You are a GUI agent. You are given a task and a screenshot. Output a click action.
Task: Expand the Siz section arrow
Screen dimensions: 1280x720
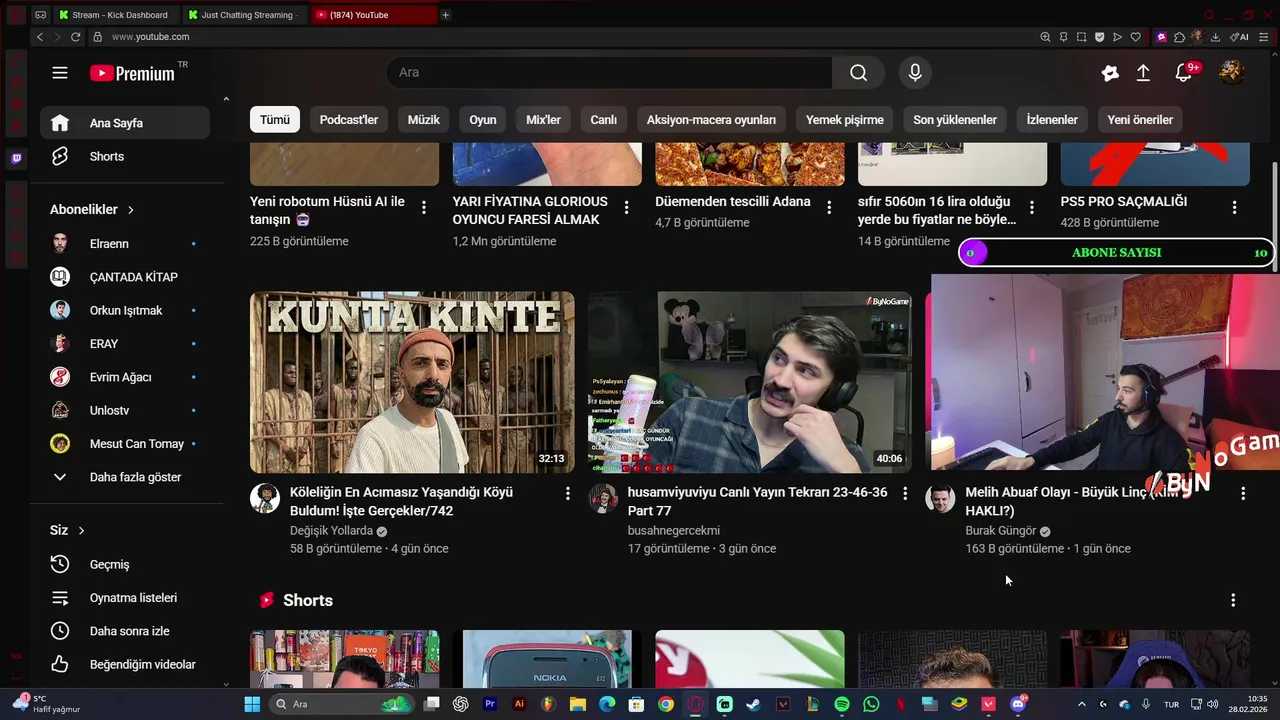82,530
